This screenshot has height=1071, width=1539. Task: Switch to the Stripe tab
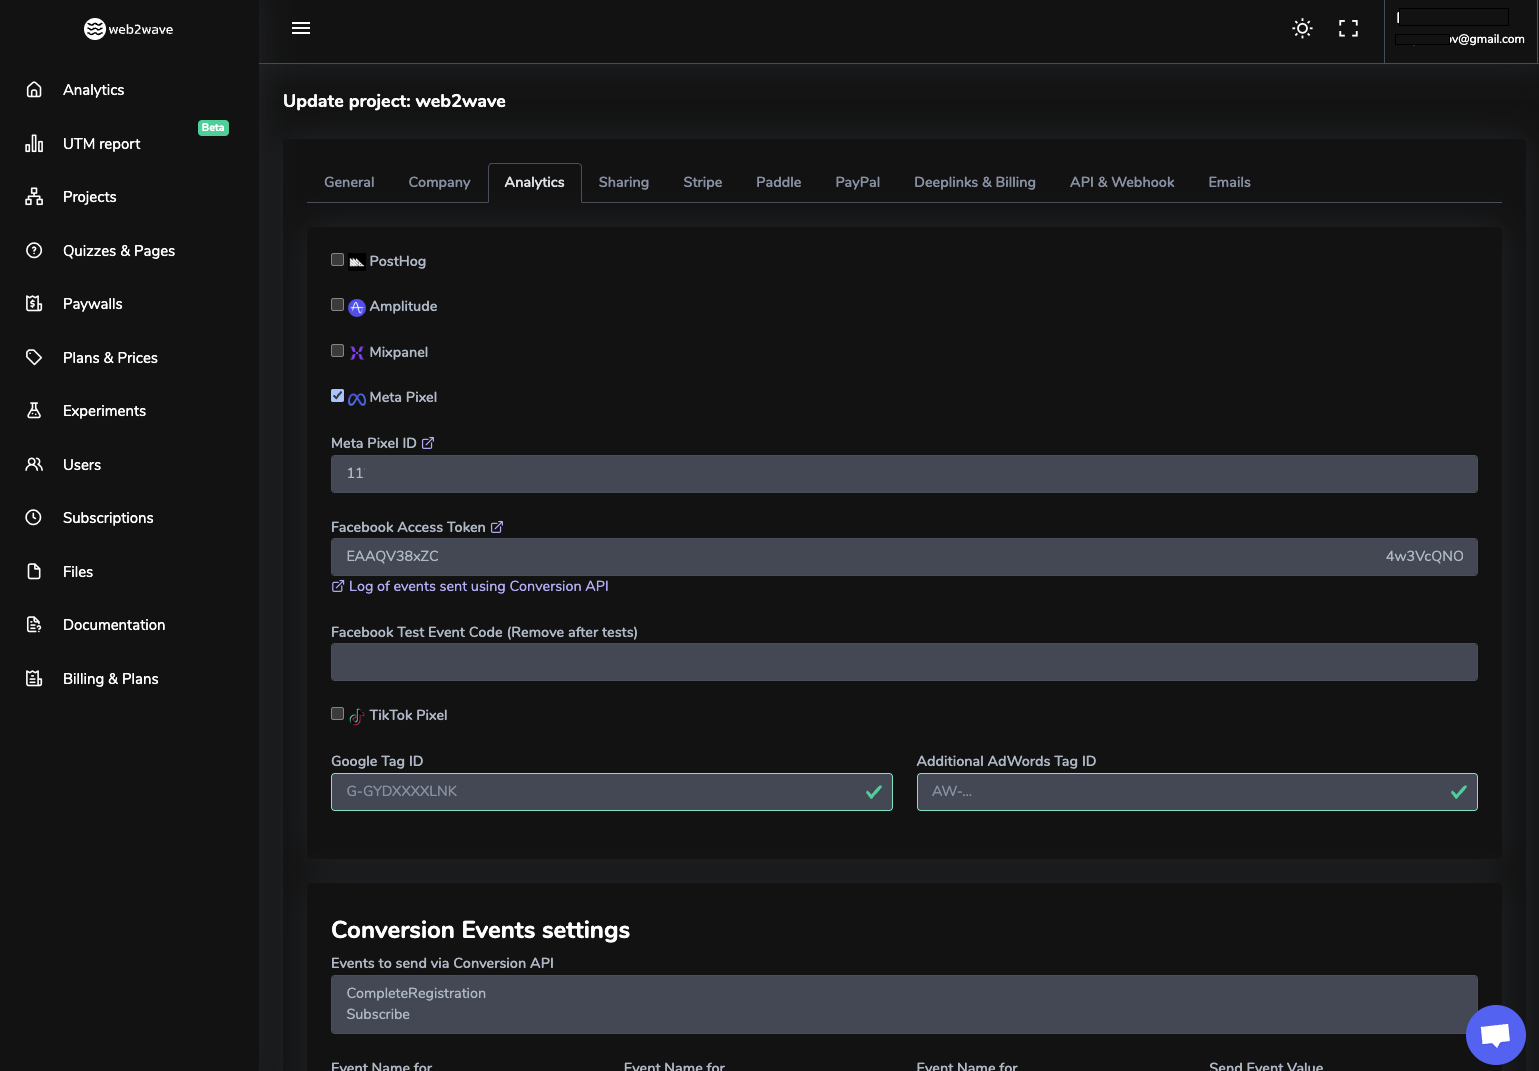tap(703, 182)
